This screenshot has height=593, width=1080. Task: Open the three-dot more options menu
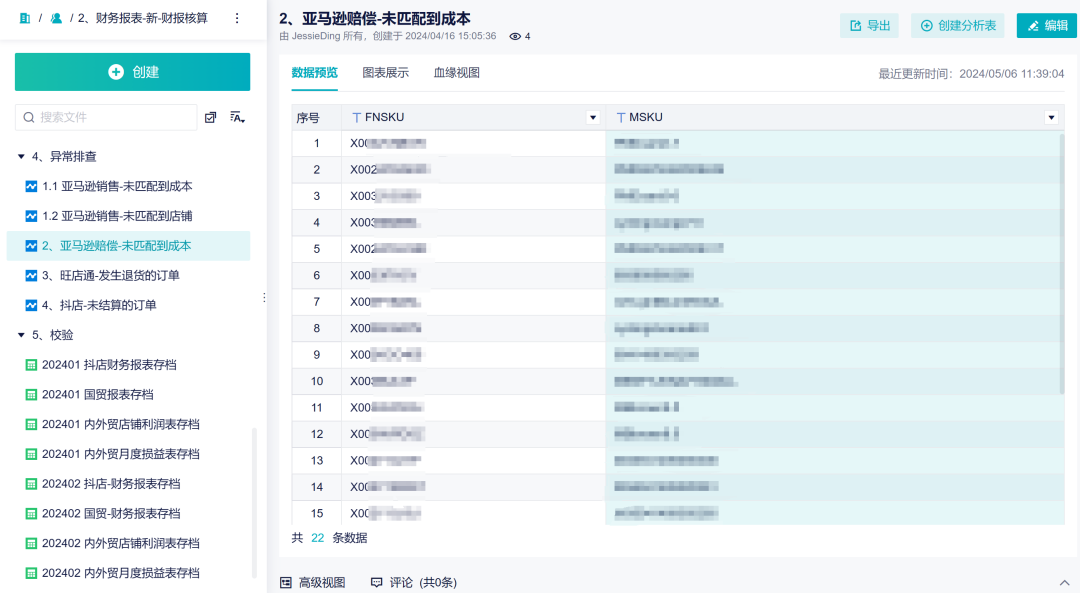(237, 18)
